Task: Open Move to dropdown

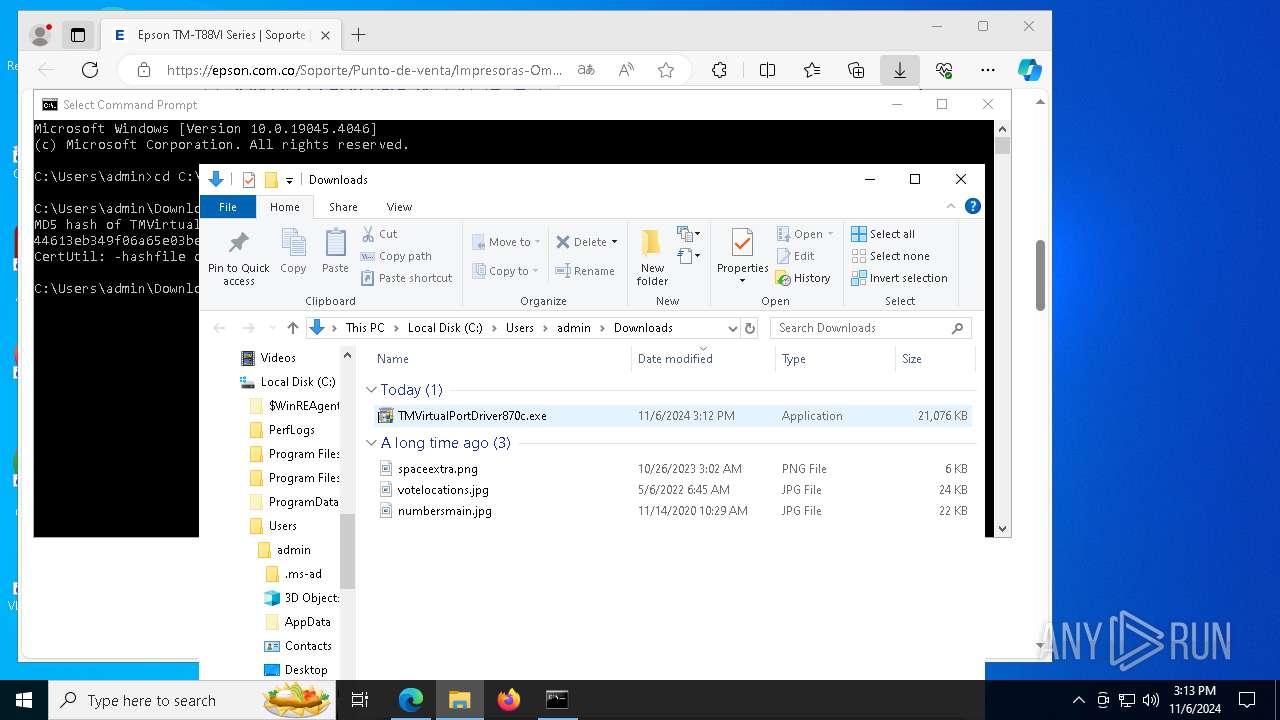Action: [507, 242]
